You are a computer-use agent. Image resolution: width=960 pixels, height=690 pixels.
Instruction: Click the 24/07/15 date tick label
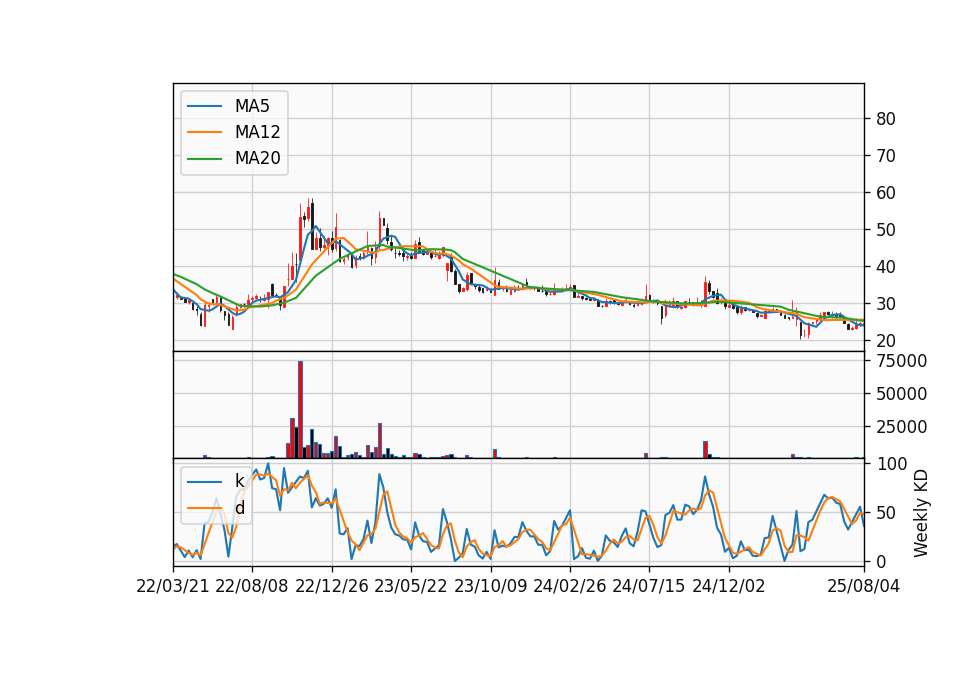coord(648,586)
